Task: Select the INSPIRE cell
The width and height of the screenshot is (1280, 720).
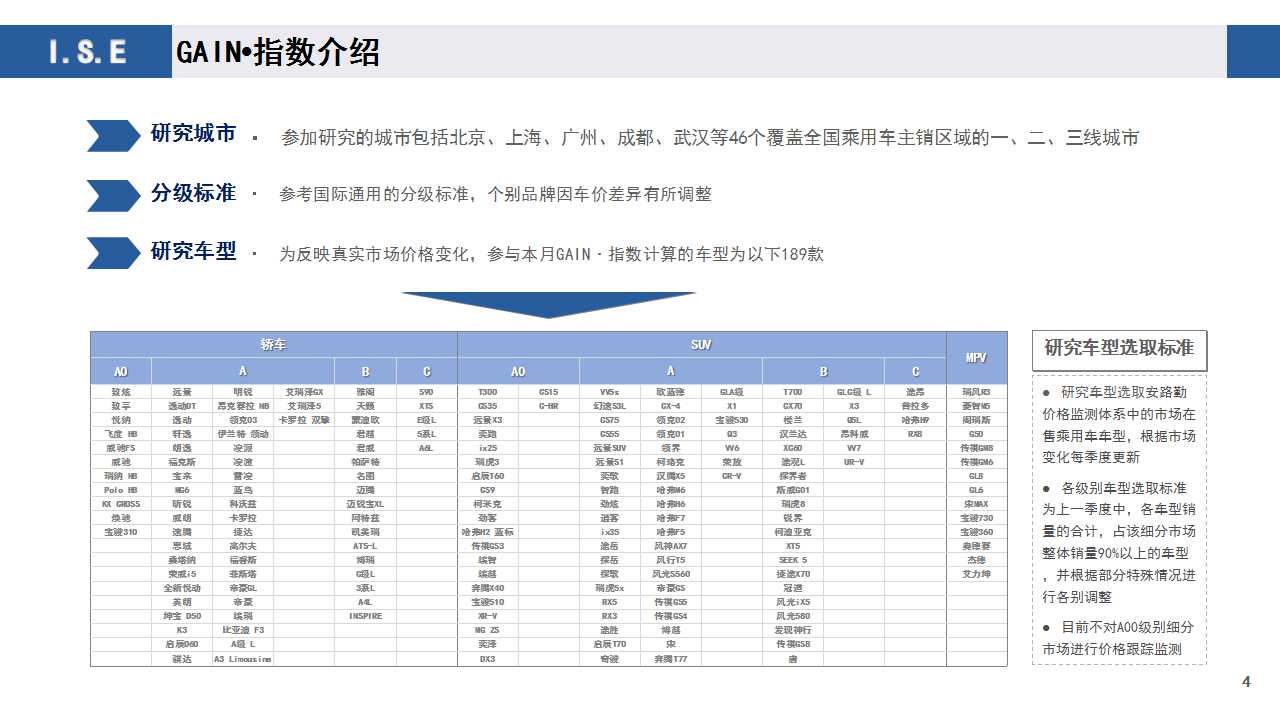Action: [x=366, y=616]
